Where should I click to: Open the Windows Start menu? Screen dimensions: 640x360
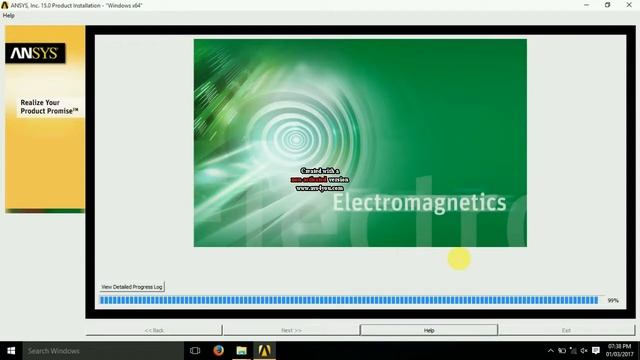coord(11,351)
